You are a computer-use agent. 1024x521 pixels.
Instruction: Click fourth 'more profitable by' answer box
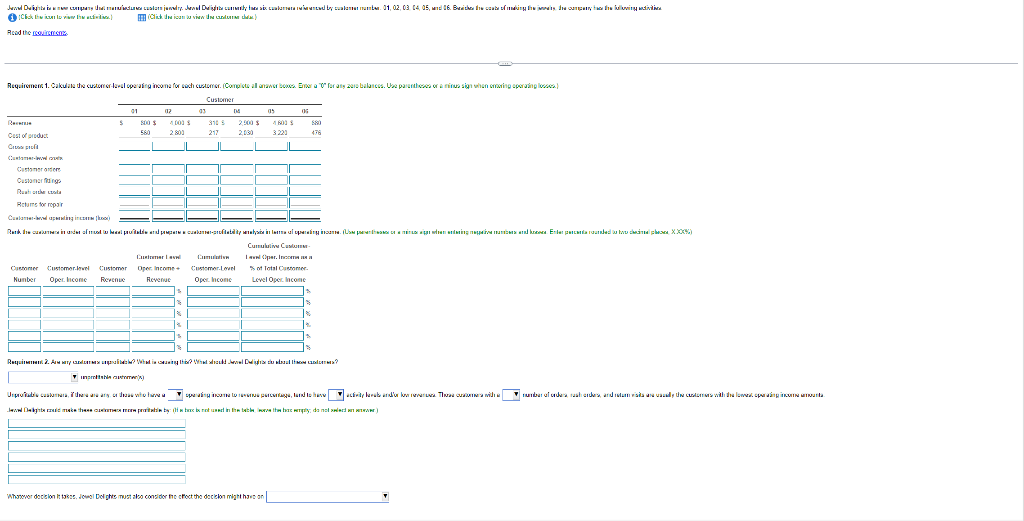pos(97,456)
